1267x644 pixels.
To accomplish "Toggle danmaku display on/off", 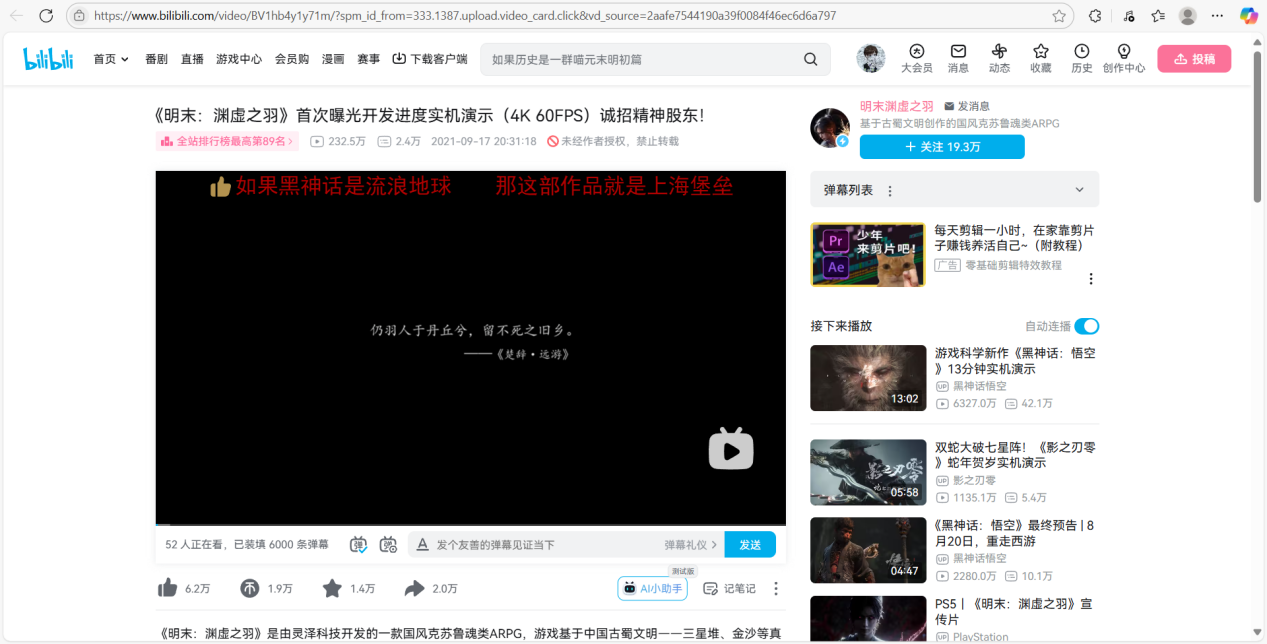I will [358, 545].
